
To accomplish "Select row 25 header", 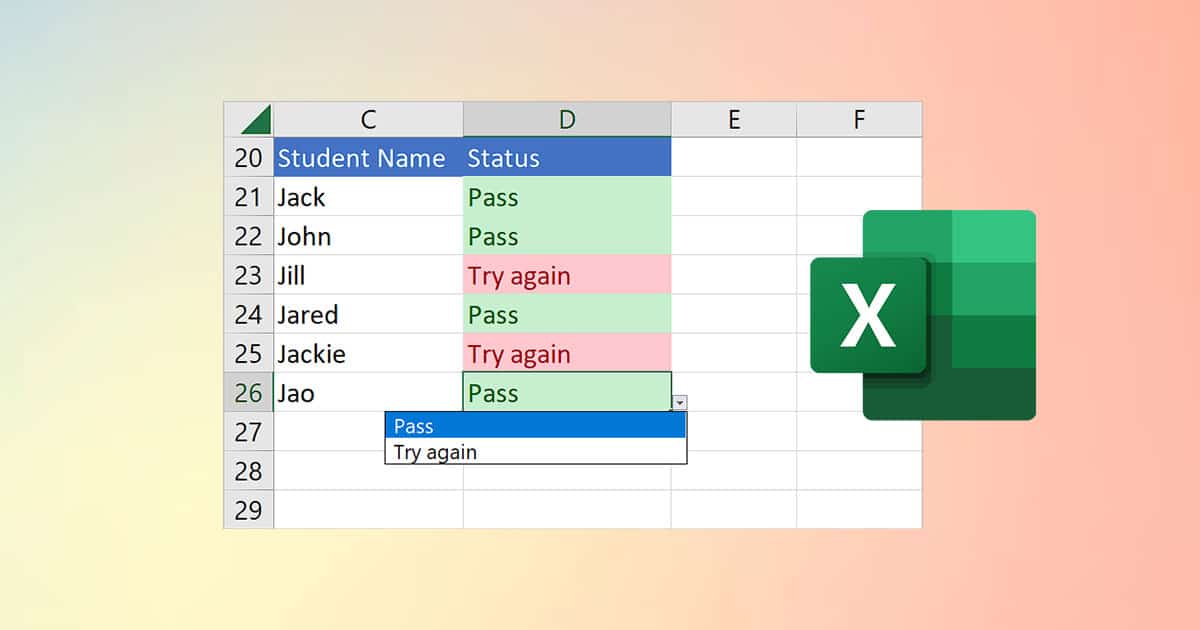I will pyautogui.click(x=248, y=352).
